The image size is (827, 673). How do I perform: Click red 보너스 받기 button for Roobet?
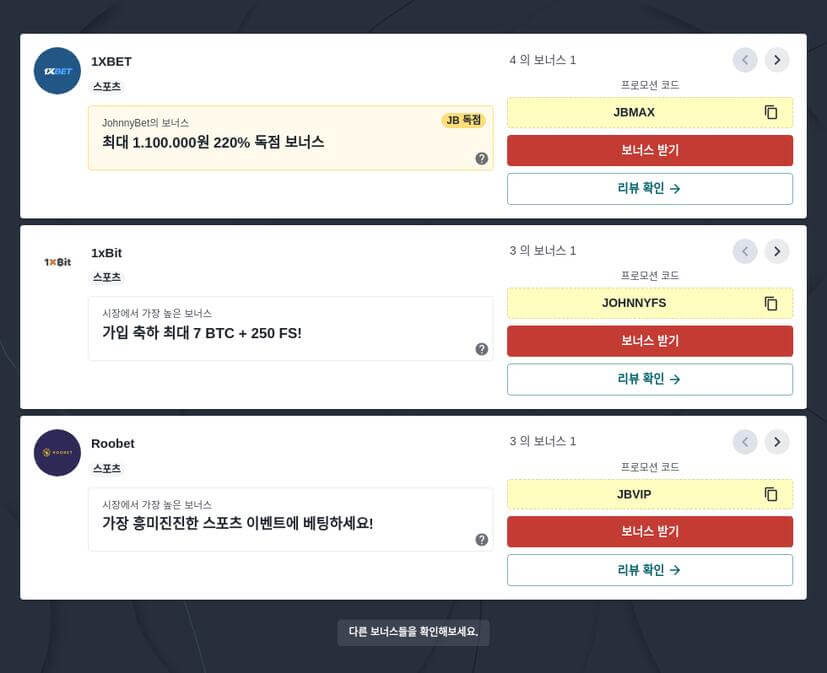pyautogui.click(x=650, y=532)
